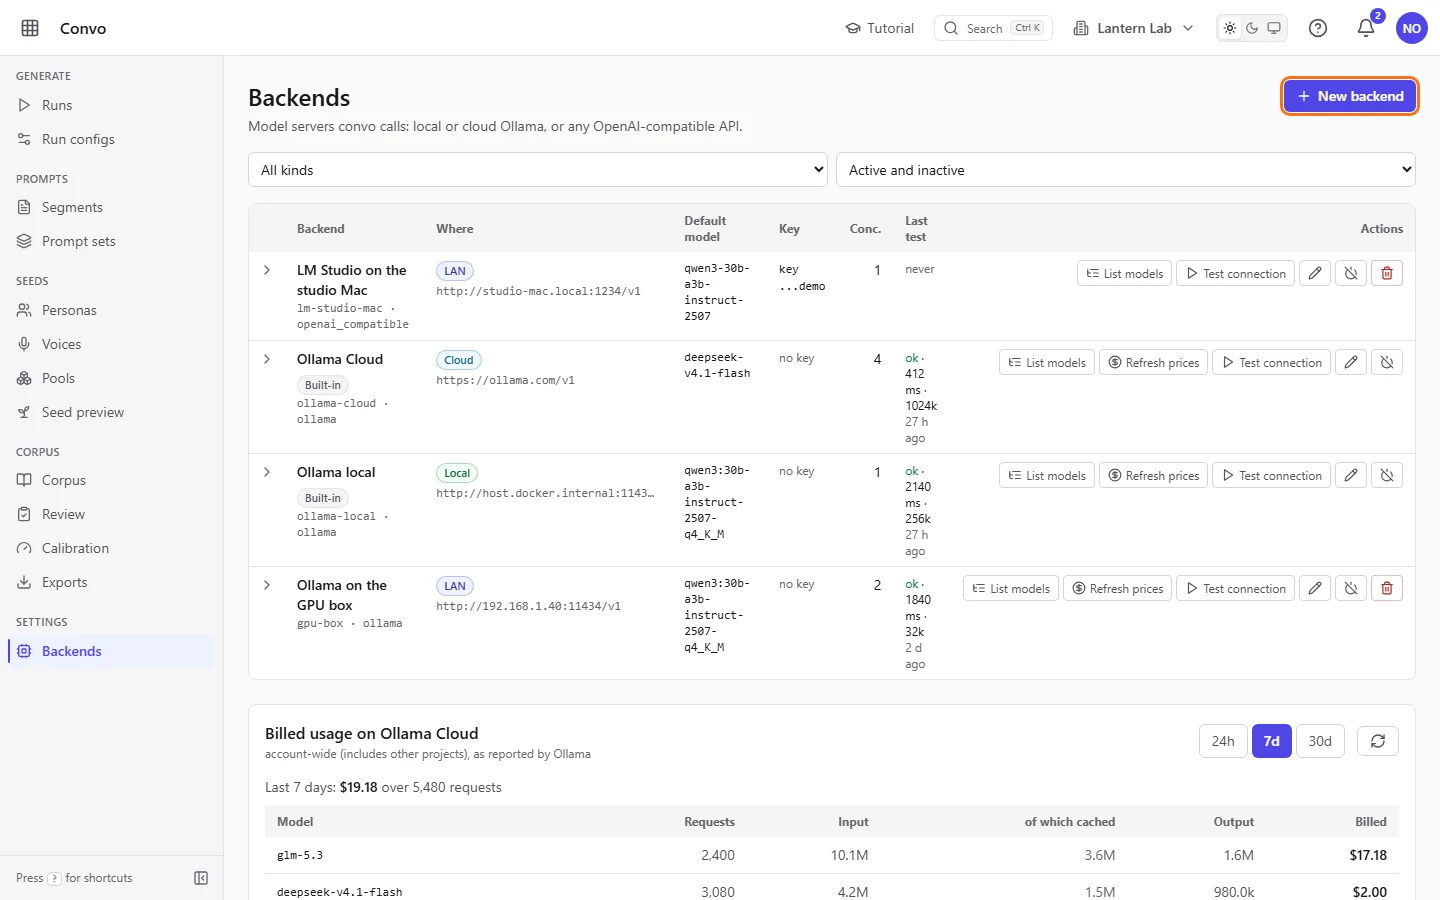
Task: List models for Ollama Cloud
Action: point(1047,362)
